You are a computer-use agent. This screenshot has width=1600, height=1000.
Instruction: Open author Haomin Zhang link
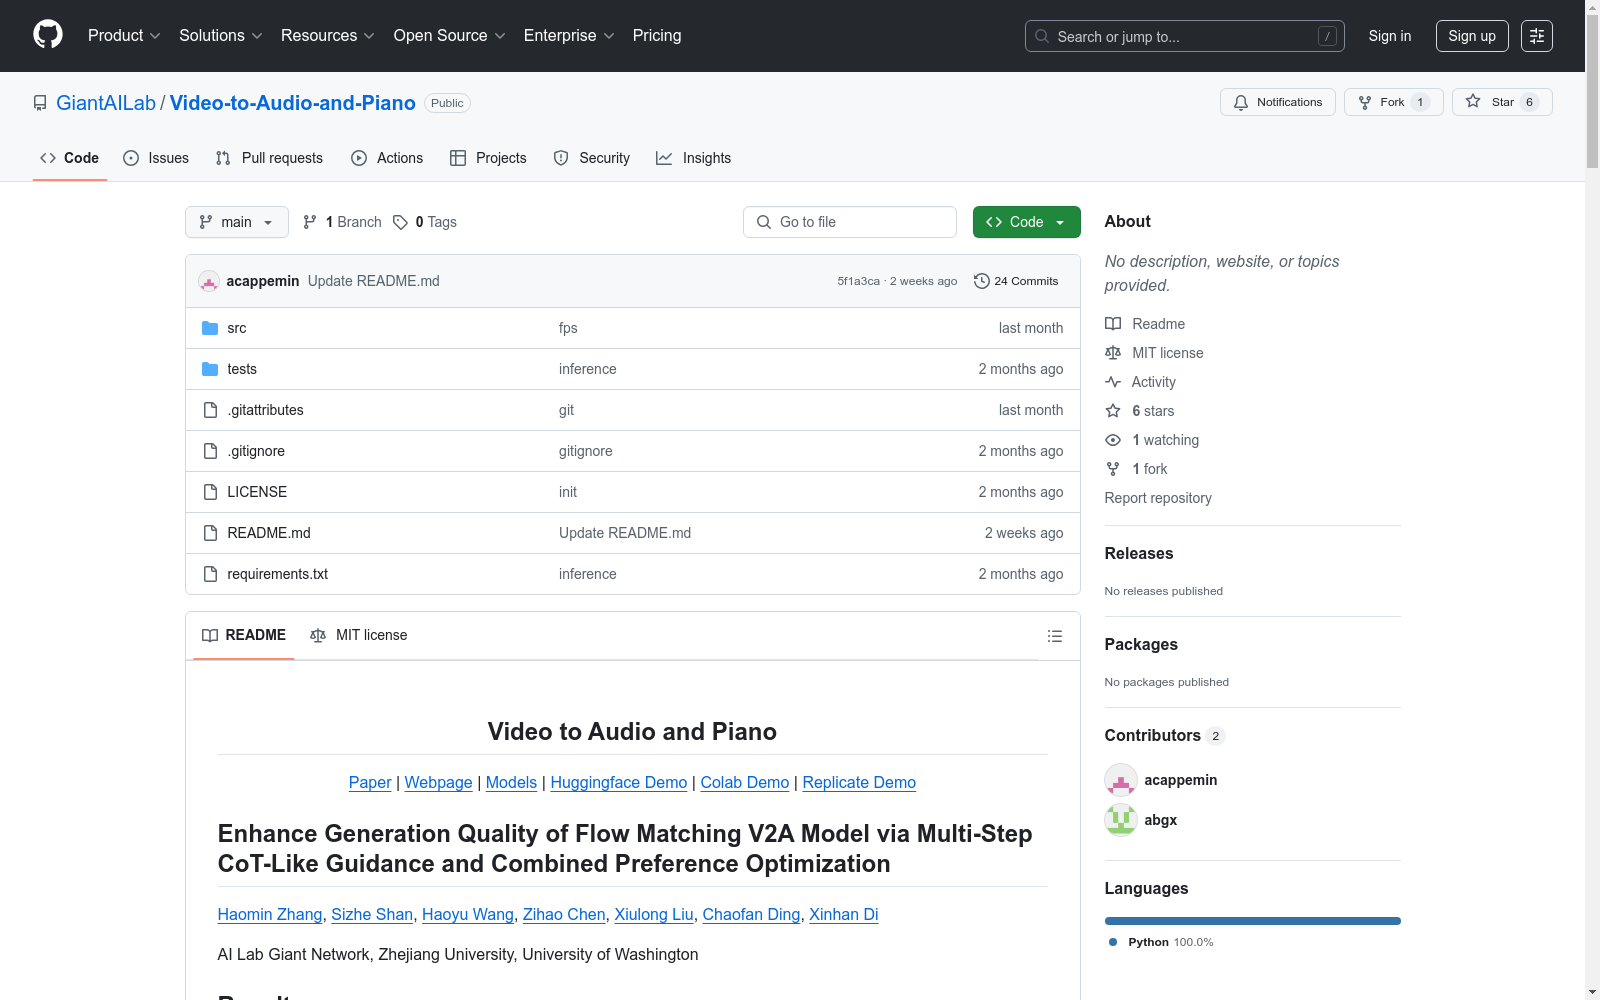[x=270, y=914]
